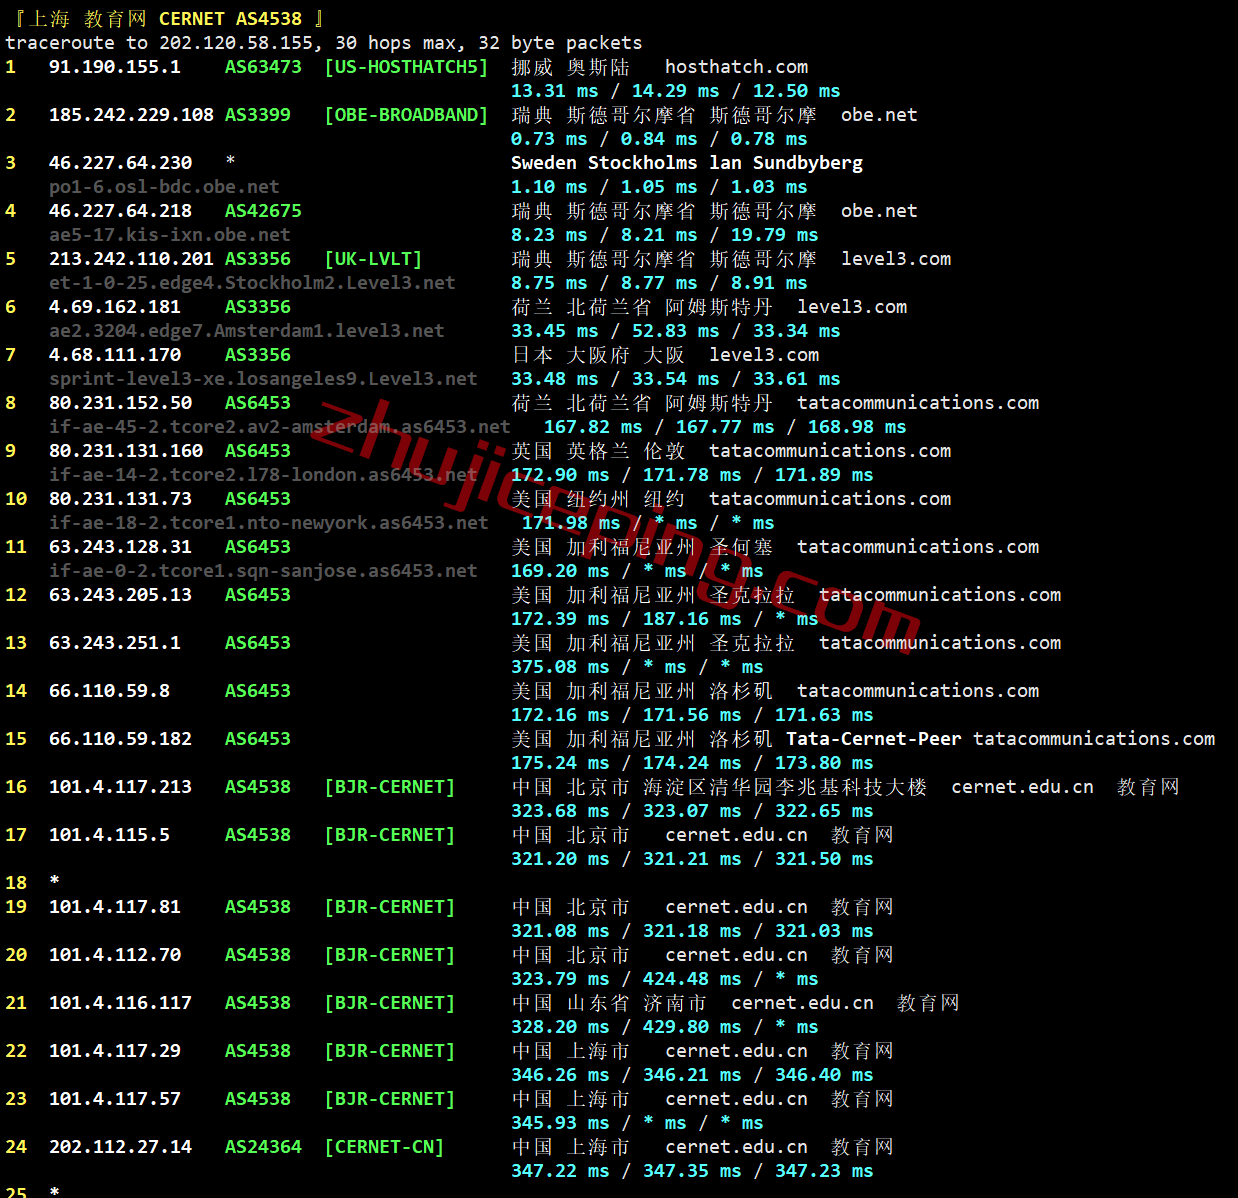Click the hostname ae5-17.kis-ixn.obe.net
The image size is (1238, 1198).
[x=170, y=235]
